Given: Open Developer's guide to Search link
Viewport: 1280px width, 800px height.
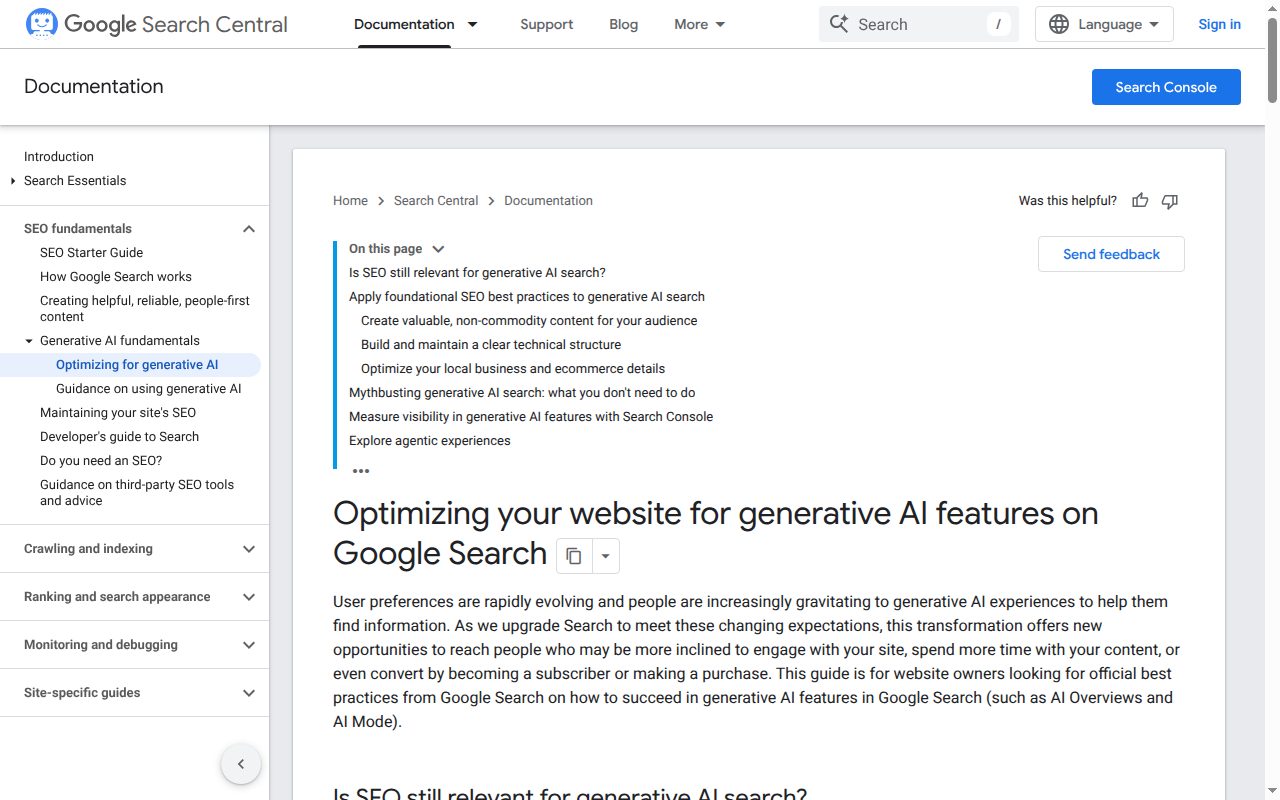Looking at the screenshot, I should pos(119,437).
